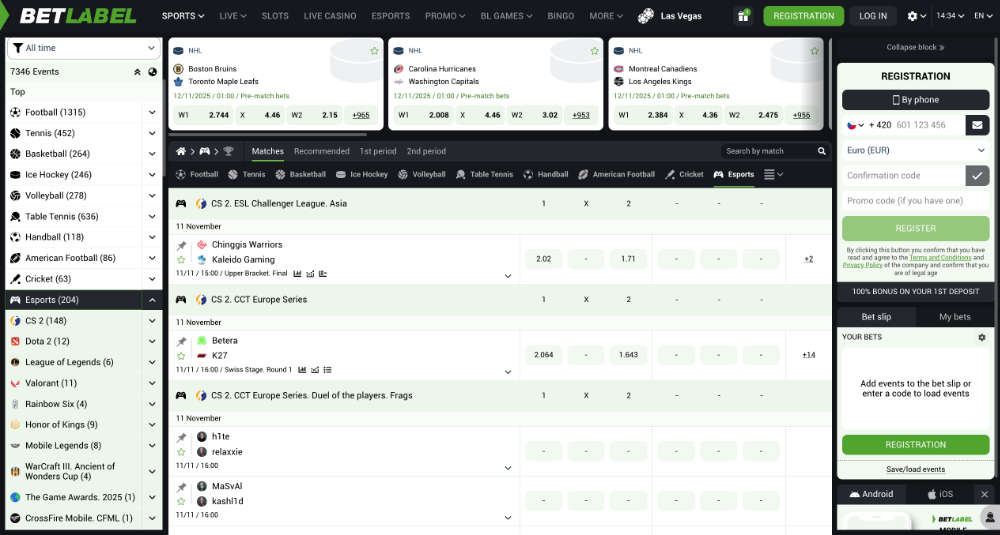Open bet slip settings gear
Image resolution: width=1000 pixels, height=535 pixels.
982,337
